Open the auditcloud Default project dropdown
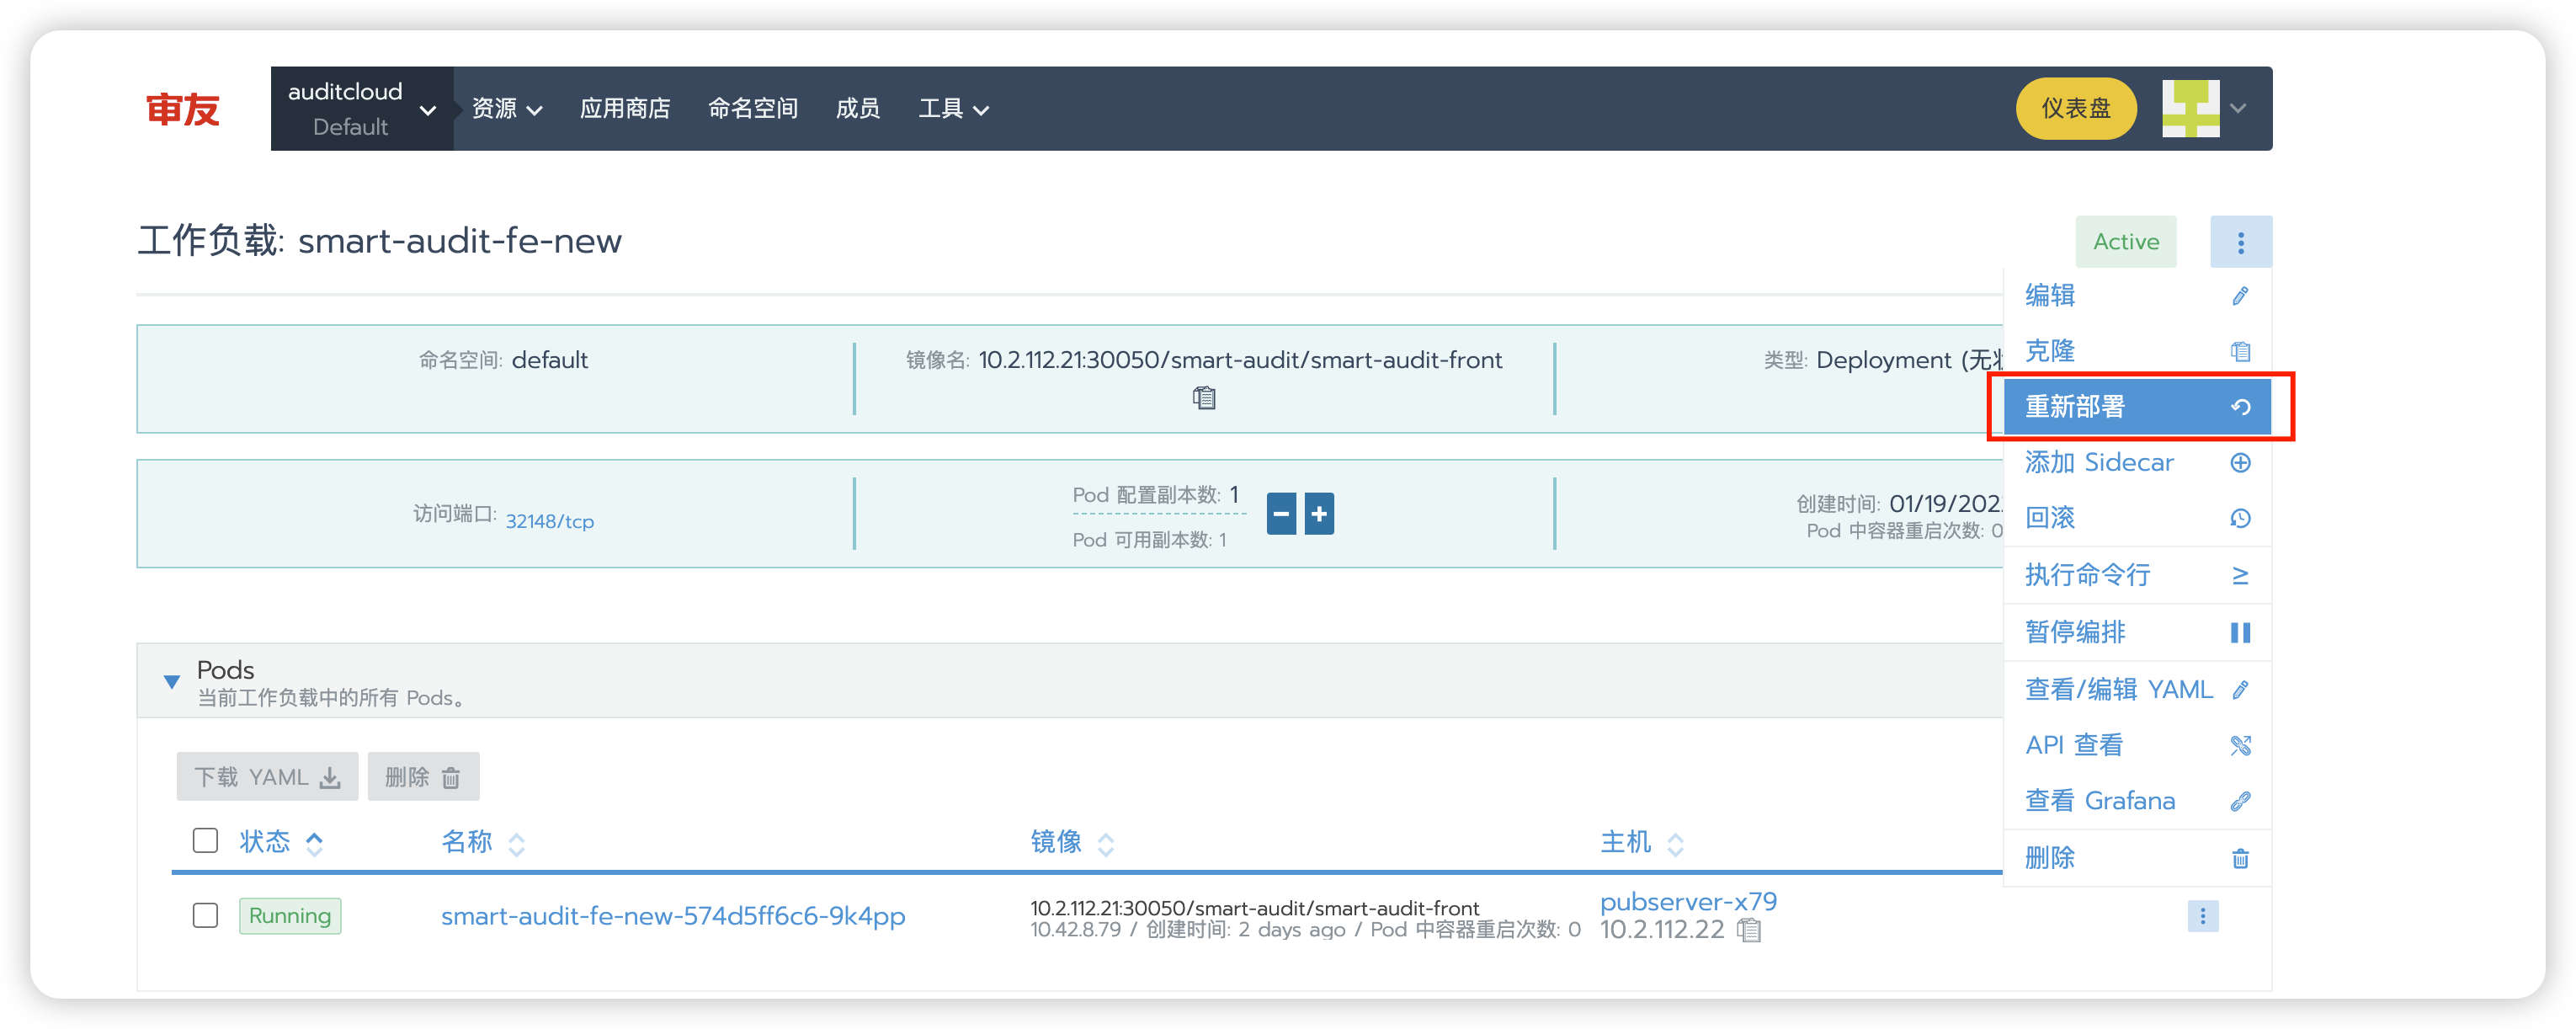 point(361,109)
